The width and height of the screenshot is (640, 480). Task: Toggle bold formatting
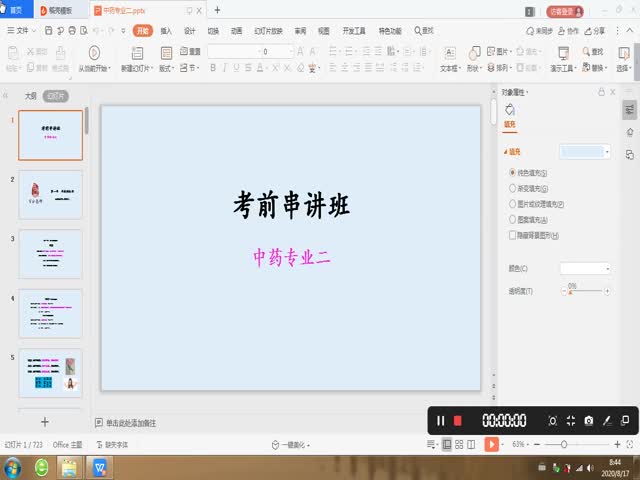213,68
